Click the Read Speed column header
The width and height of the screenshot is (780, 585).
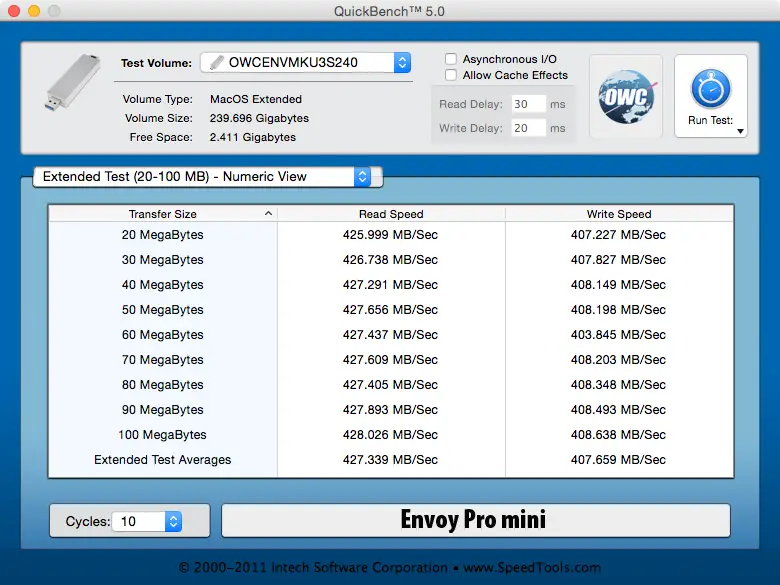(391, 214)
